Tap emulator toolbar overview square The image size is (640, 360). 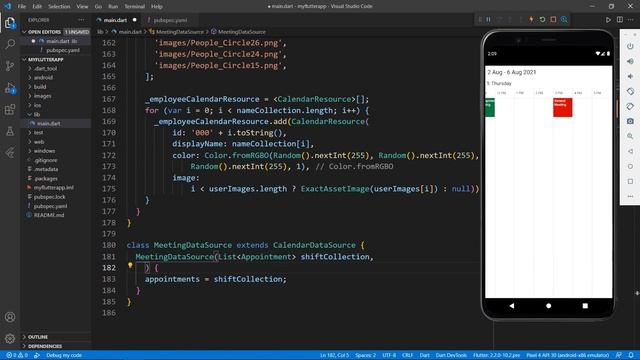click(630, 181)
